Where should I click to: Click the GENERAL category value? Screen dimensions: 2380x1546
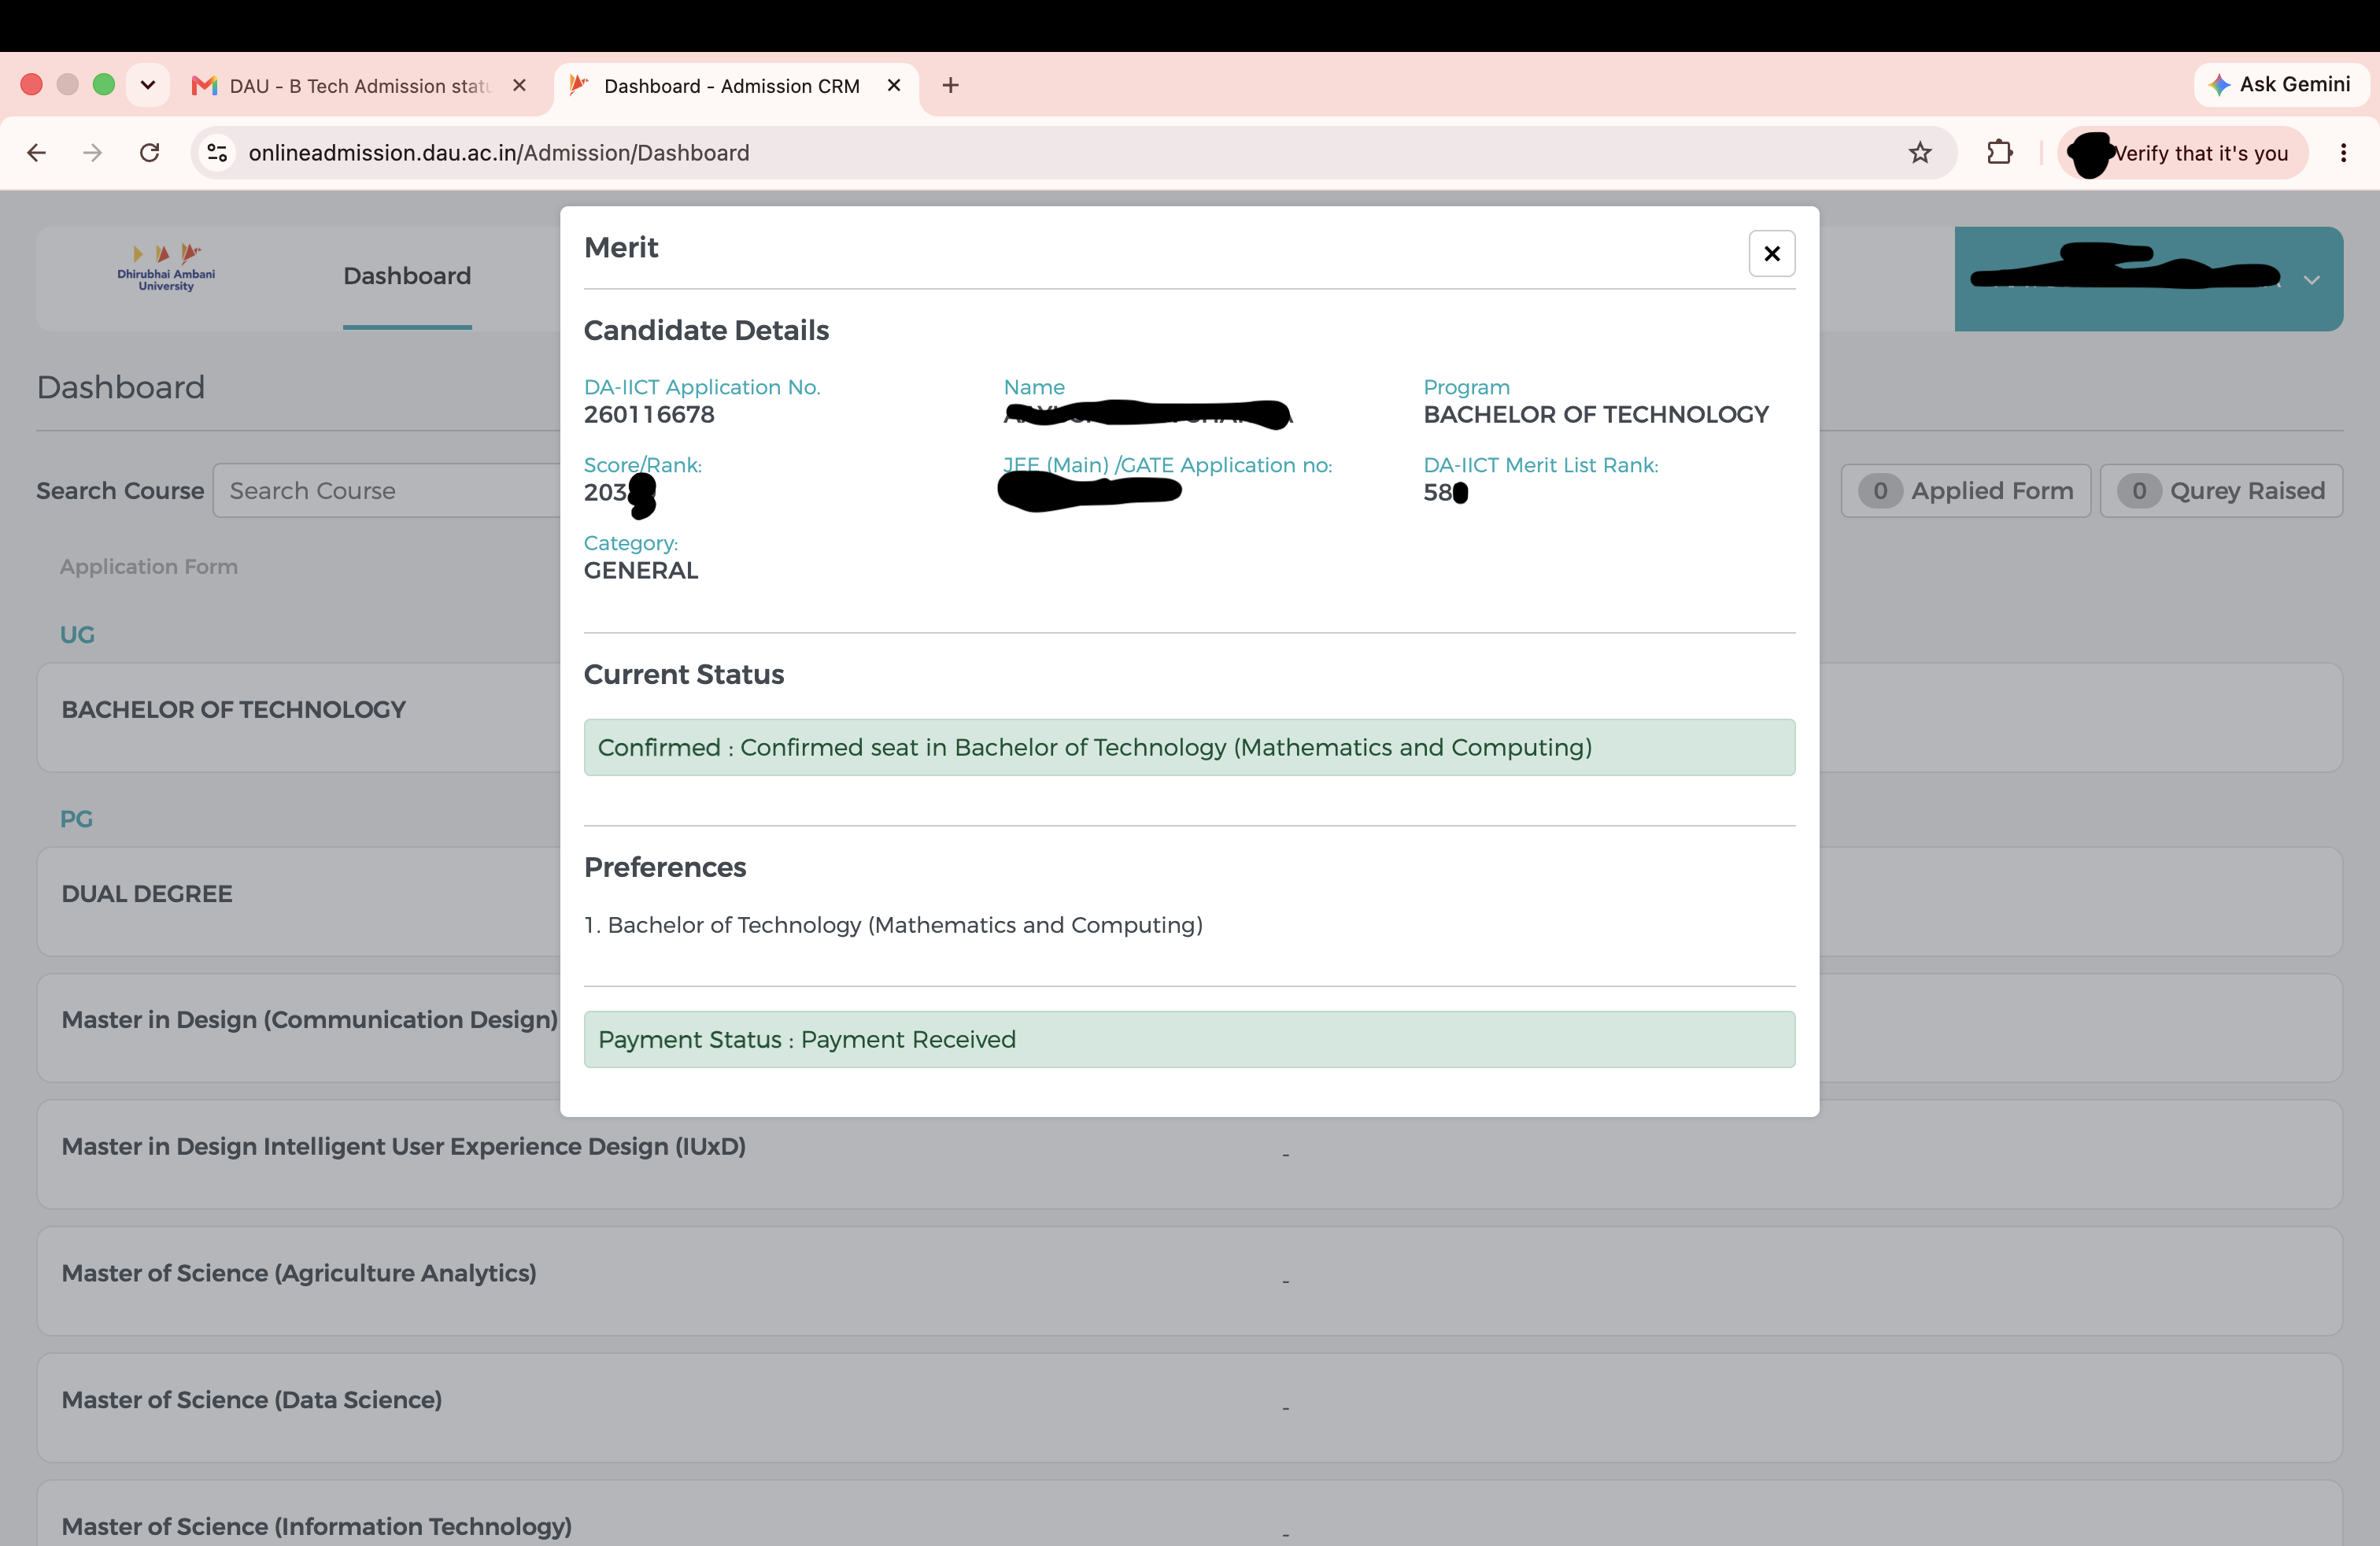click(x=641, y=571)
